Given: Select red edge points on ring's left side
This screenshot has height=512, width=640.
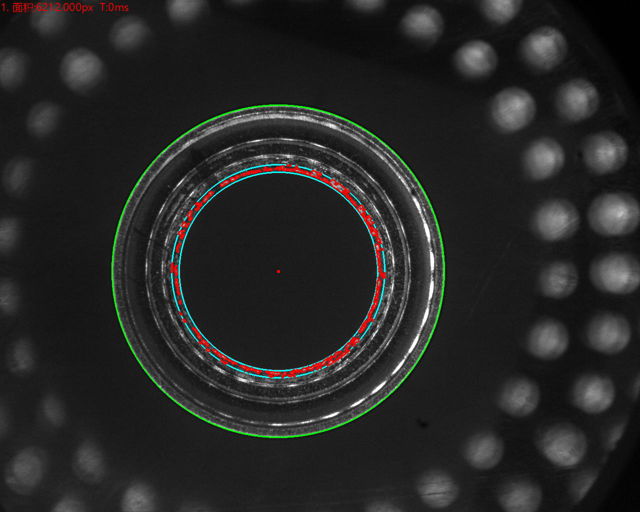Looking at the screenshot, I should (175, 270).
